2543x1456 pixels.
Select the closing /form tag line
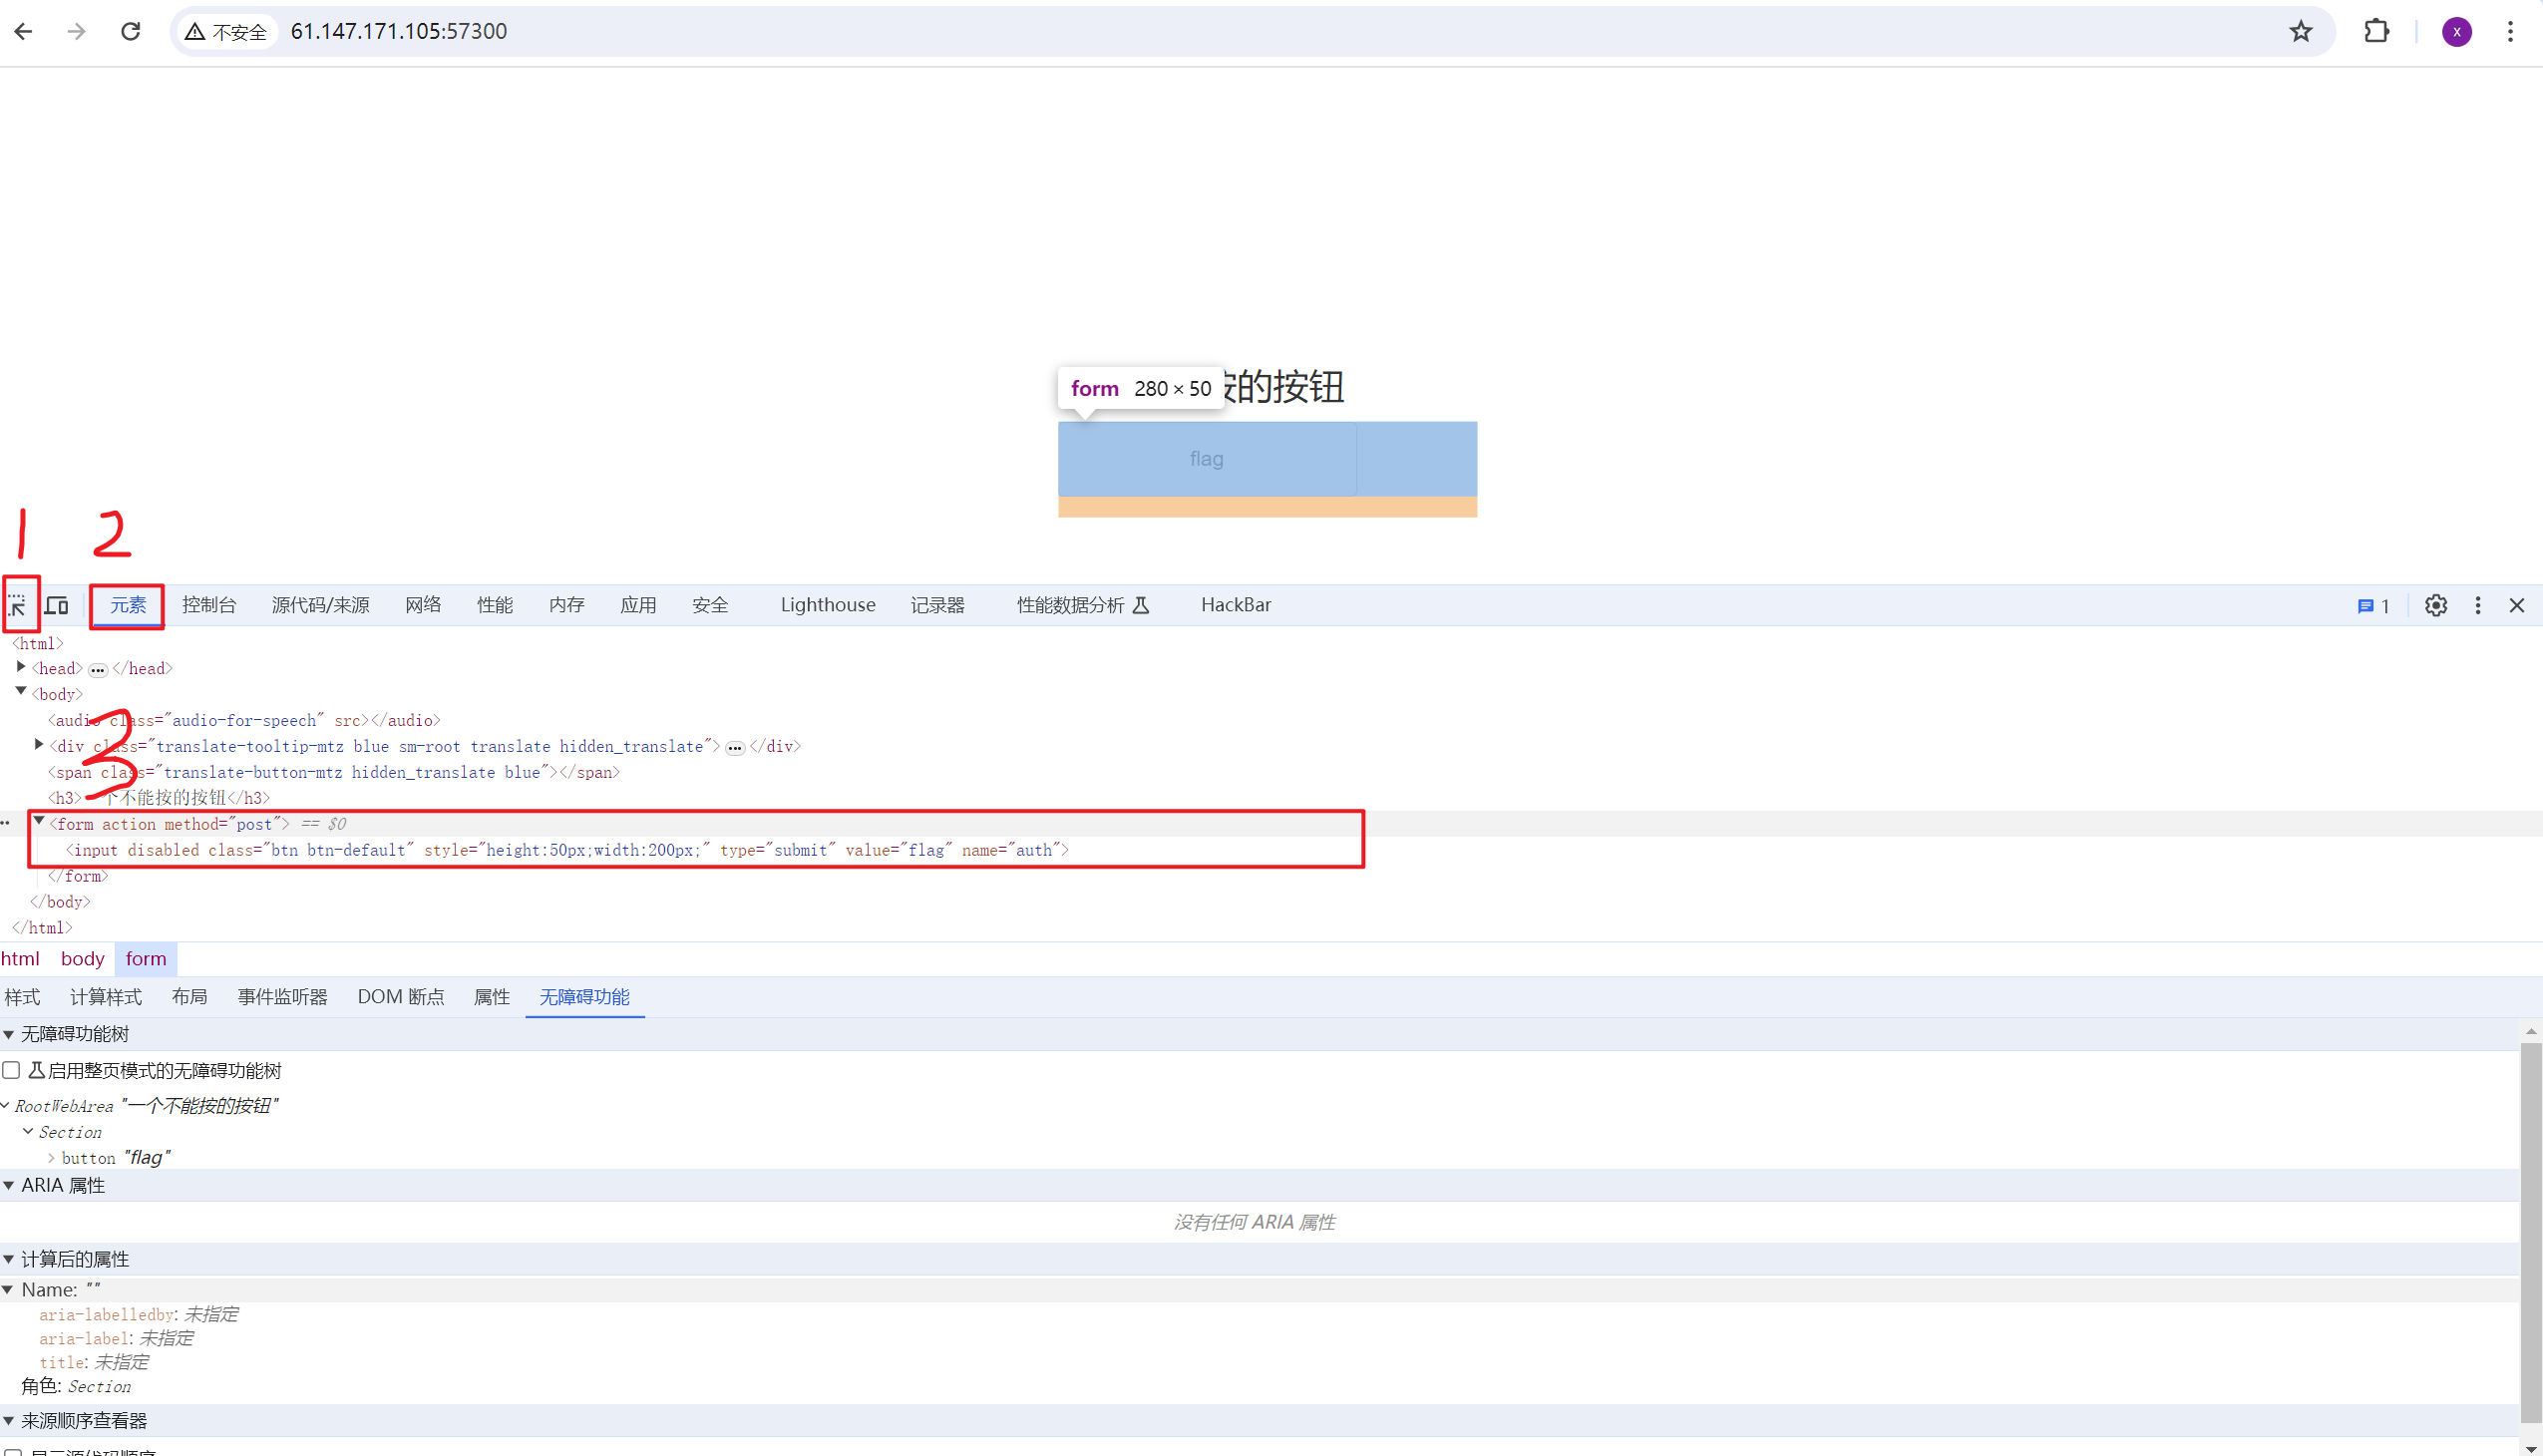(x=78, y=876)
